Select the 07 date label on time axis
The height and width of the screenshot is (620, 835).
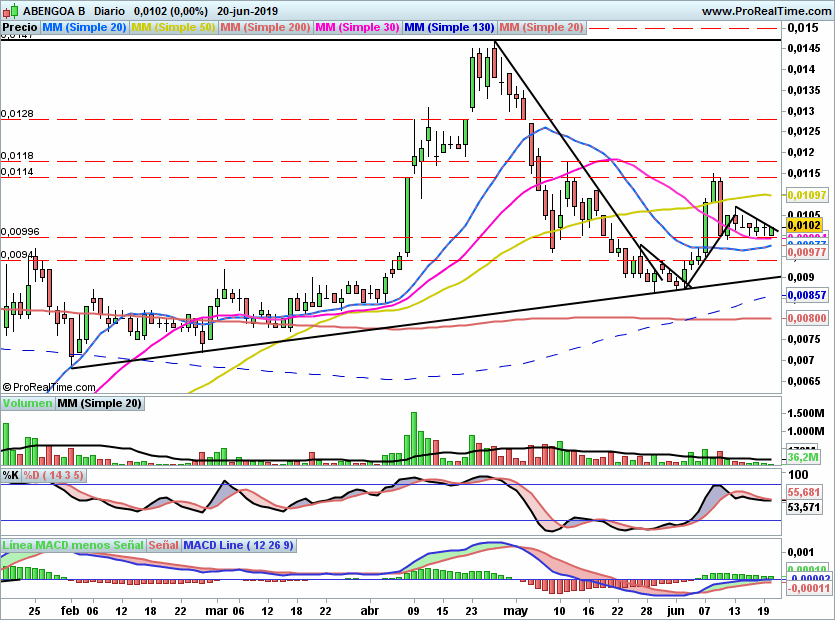pyautogui.click(x=705, y=610)
